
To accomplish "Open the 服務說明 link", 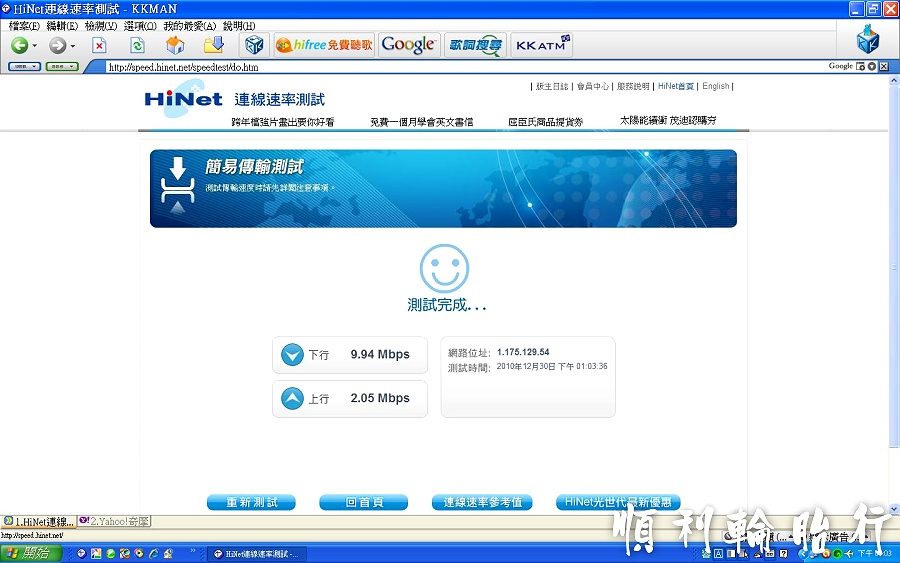I will click(633, 86).
